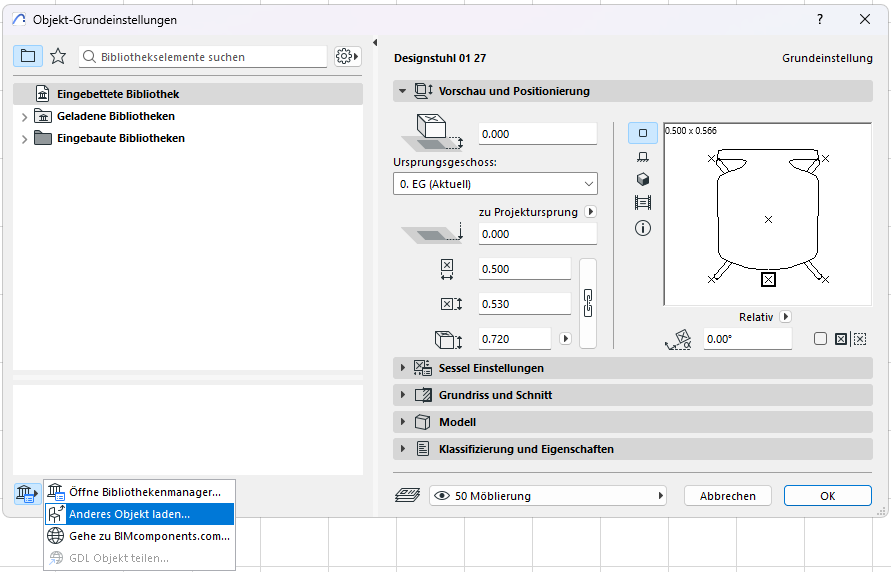891x572 pixels.
Task: Select the side elevation preview icon
Action: click(x=642, y=156)
